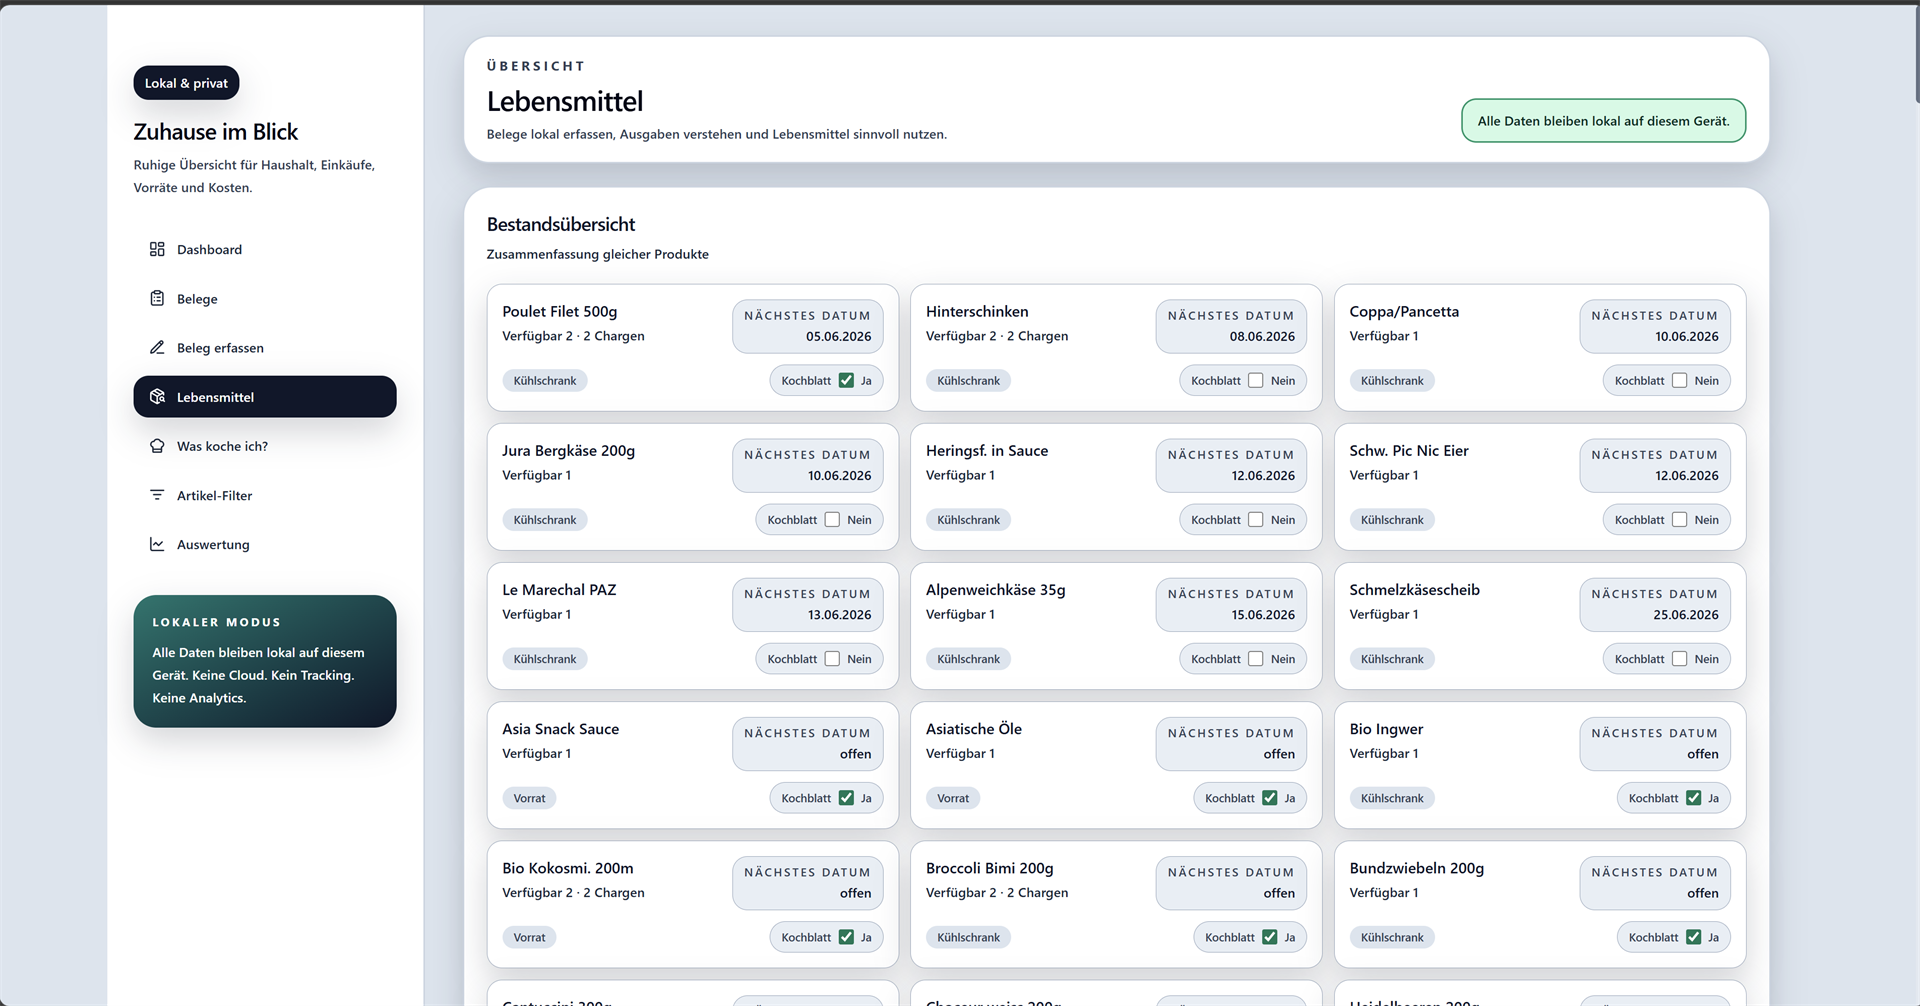Image resolution: width=1920 pixels, height=1006 pixels.
Task: Click the Nächstes Datum box of Heringsf. in Sauce
Action: tap(1231, 465)
